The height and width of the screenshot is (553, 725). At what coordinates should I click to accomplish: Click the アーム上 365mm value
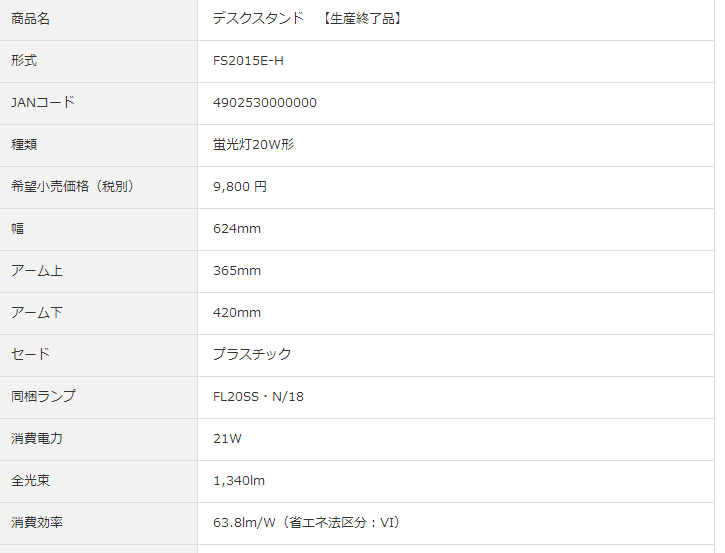(237, 271)
